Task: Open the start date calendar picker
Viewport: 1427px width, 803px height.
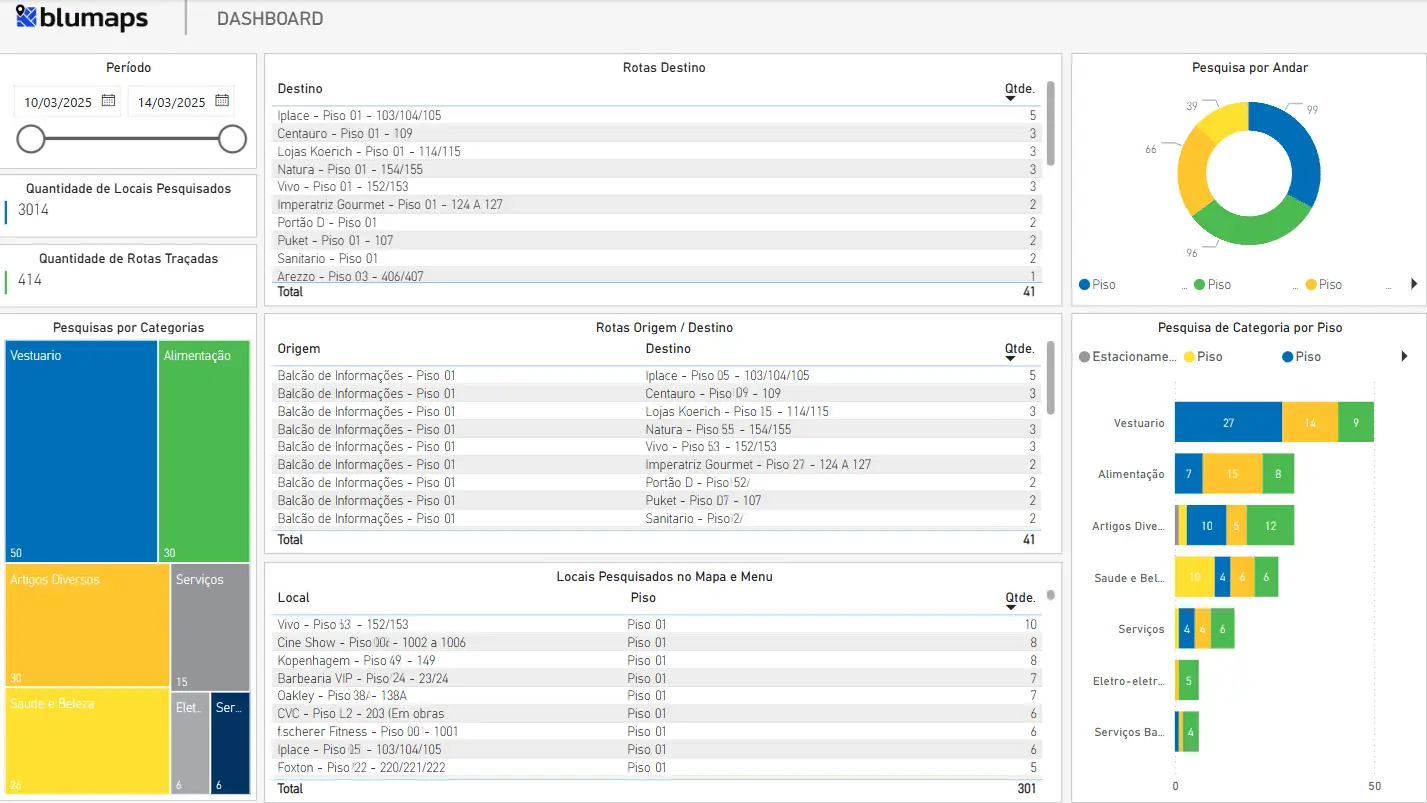Action: (x=109, y=101)
